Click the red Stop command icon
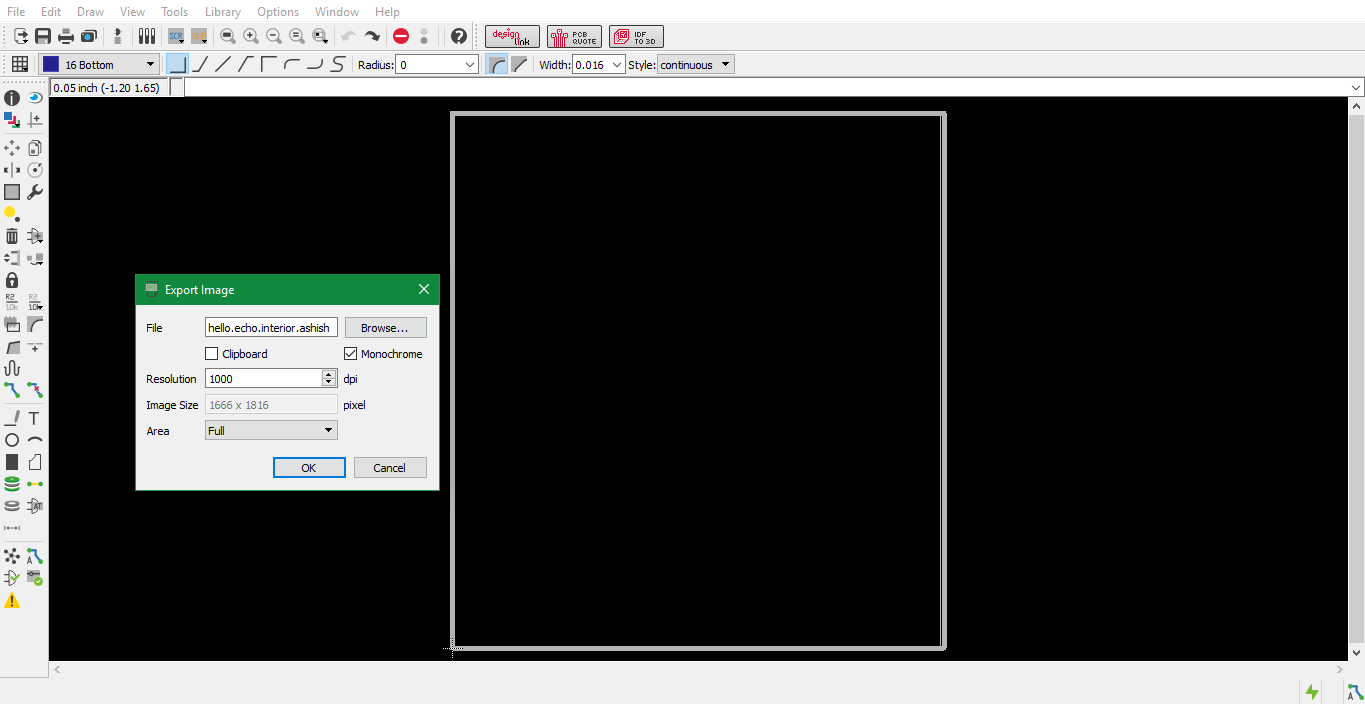Image resolution: width=1365 pixels, height=704 pixels. (401, 36)
